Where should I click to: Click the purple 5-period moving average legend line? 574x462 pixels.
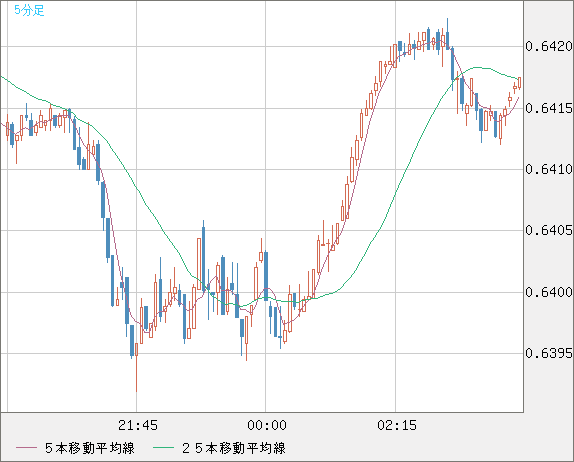[x=26, y=448]
